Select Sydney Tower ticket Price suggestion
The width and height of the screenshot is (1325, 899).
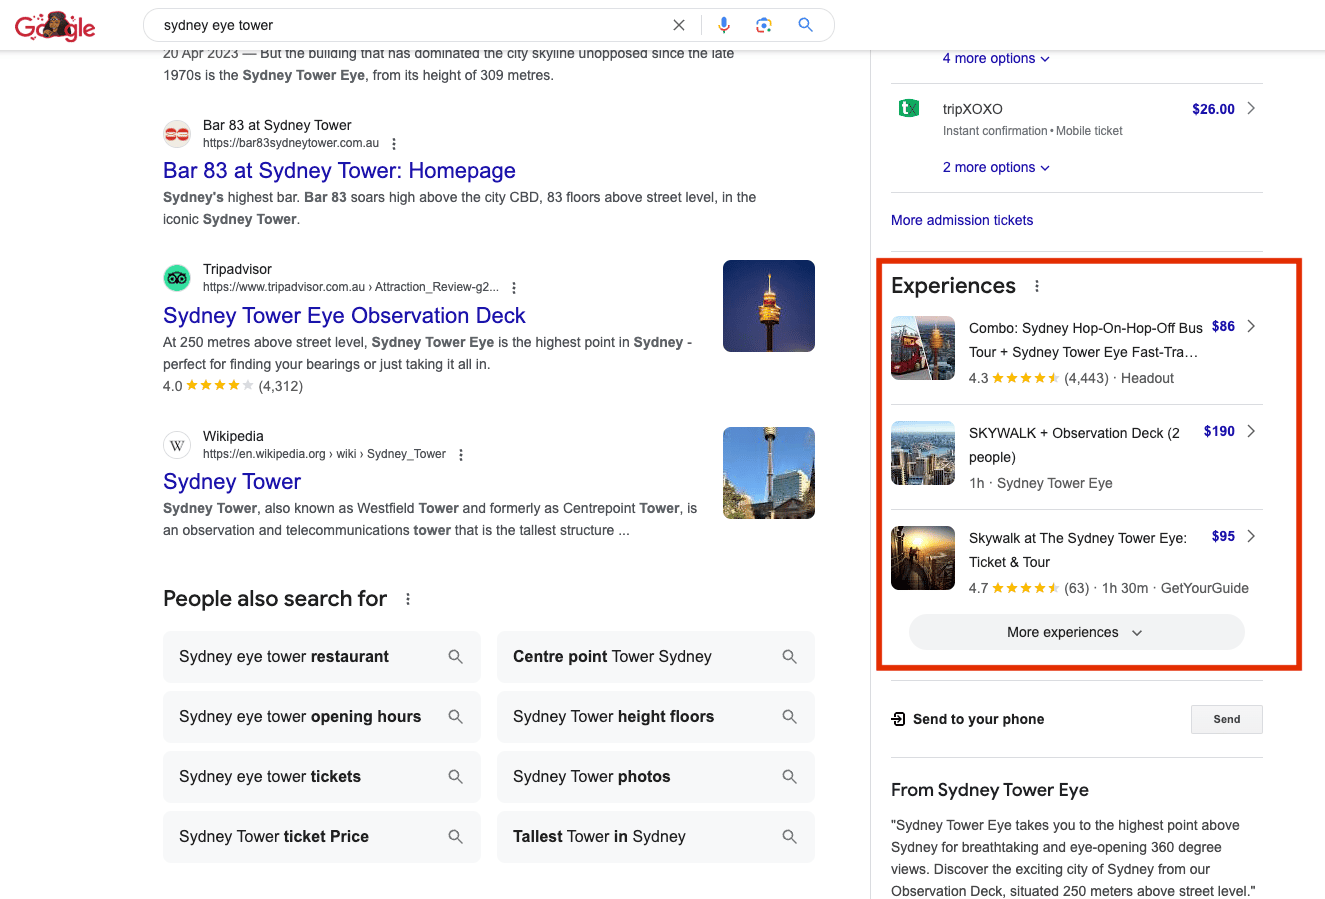[x=322, y=837]
